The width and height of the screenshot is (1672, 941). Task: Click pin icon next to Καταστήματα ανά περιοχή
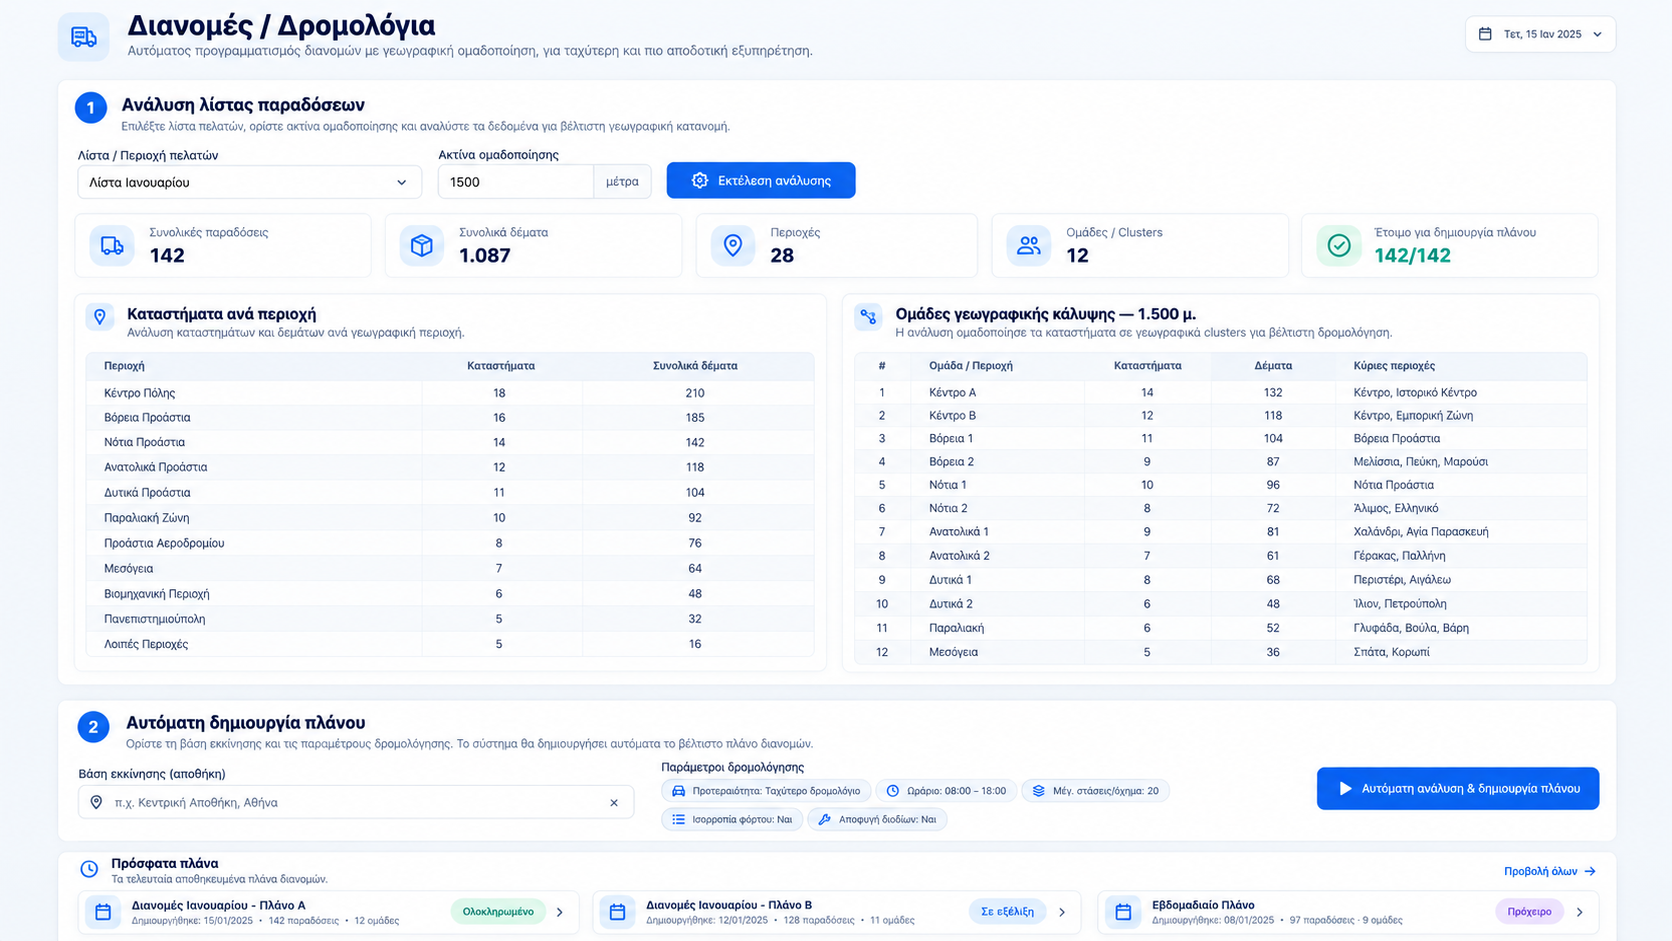(100, 317)
